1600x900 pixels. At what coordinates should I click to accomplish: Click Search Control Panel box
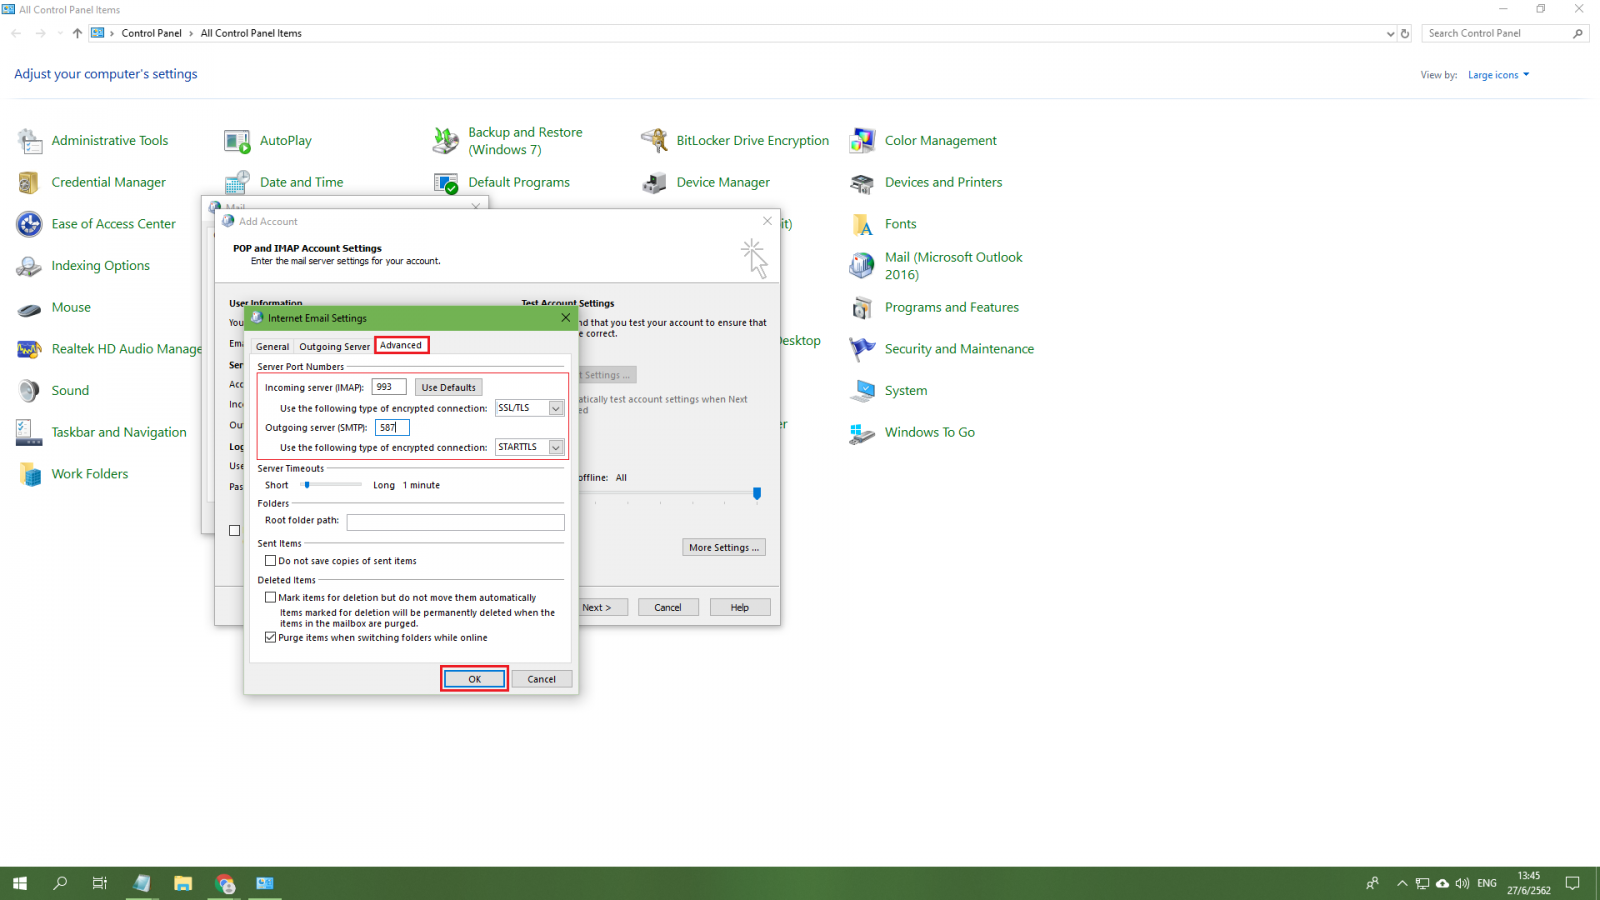coord(1505,33)
